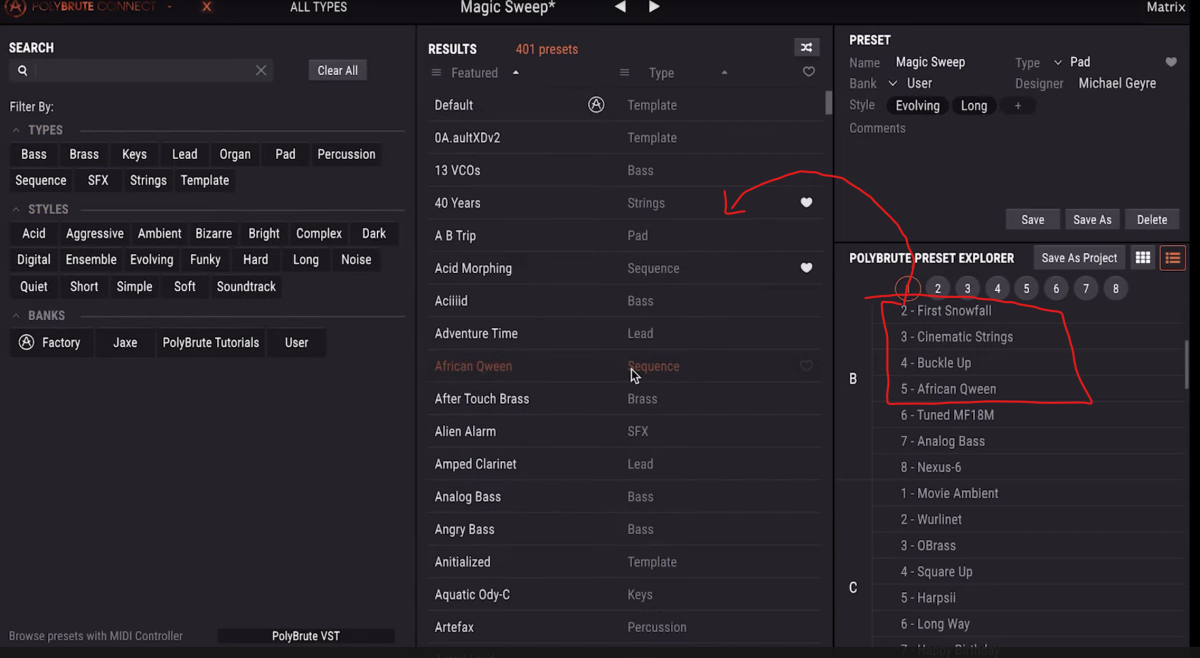
Task: Favorite the African Qween preset
Action: click(806, 366)
